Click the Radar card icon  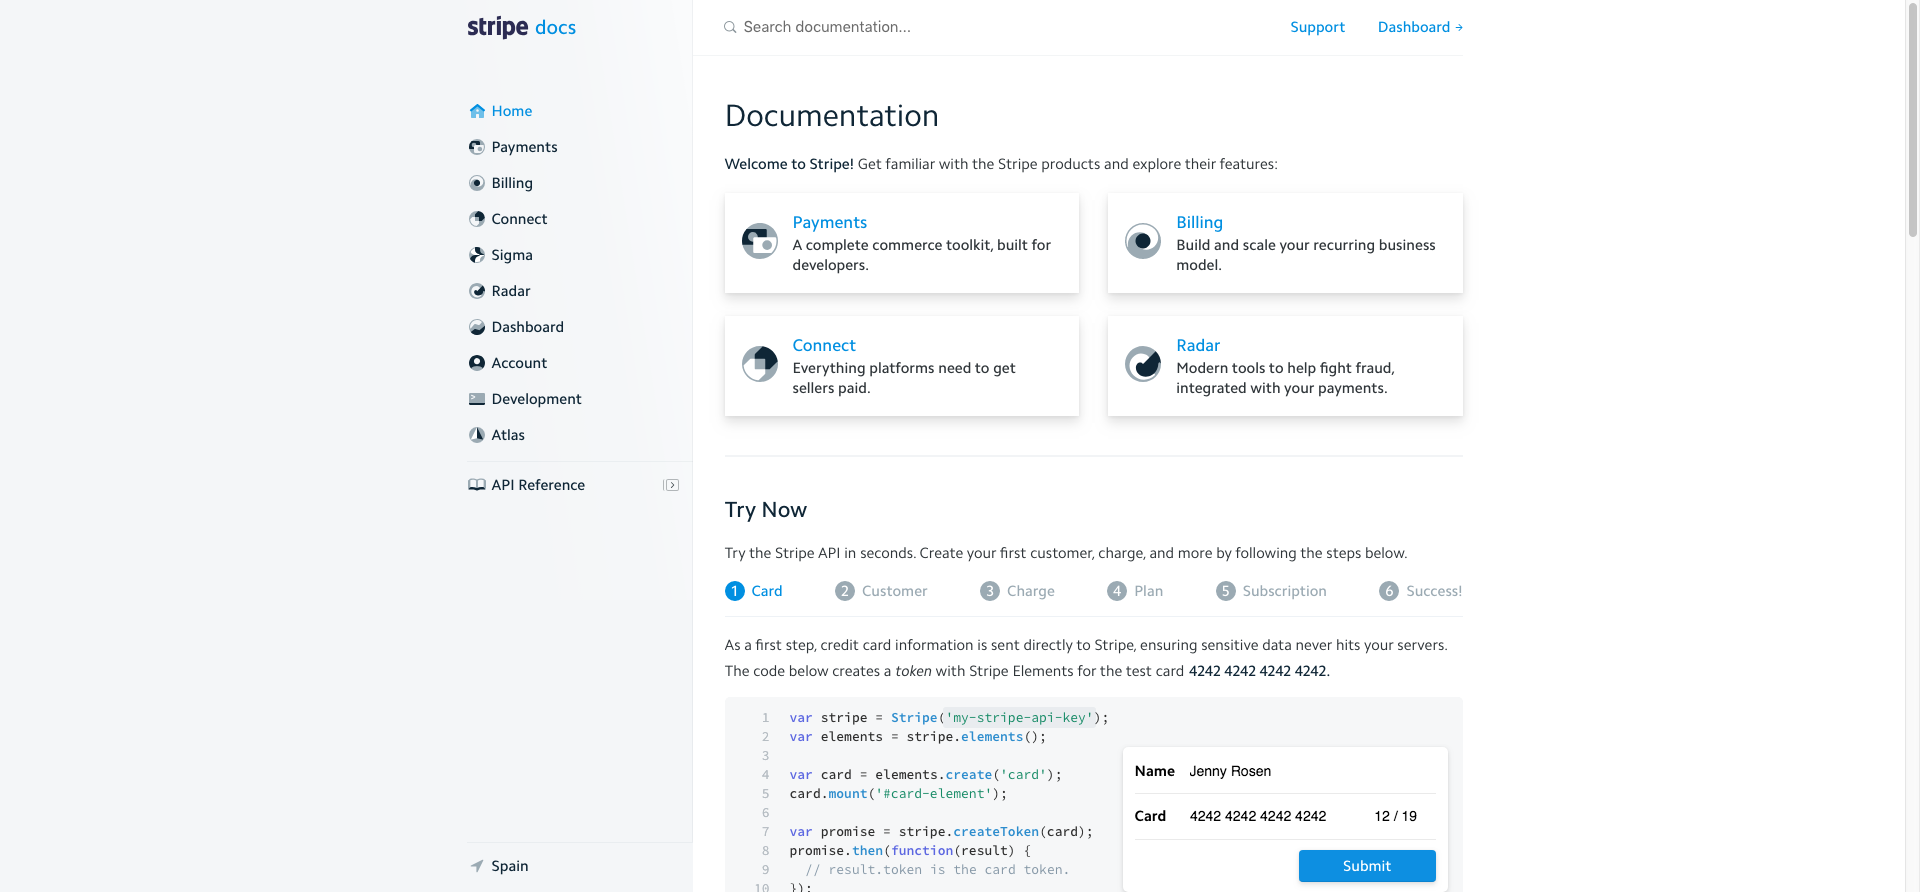1143,364
